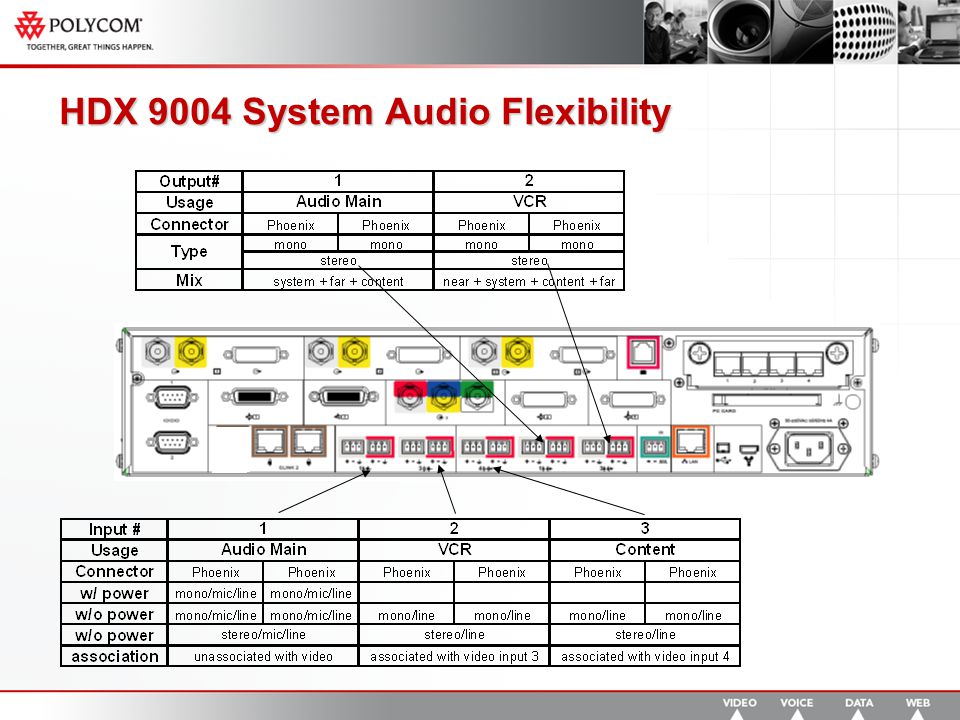Click 'associated with video input 4' cell
960x720 pixels.
645,656
